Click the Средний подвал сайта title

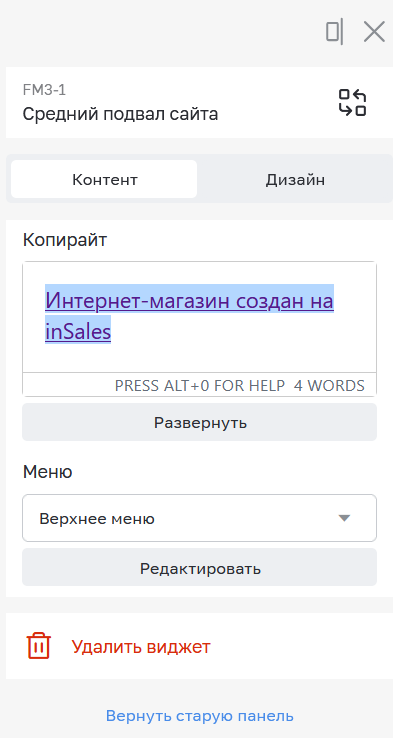(120, 114)
